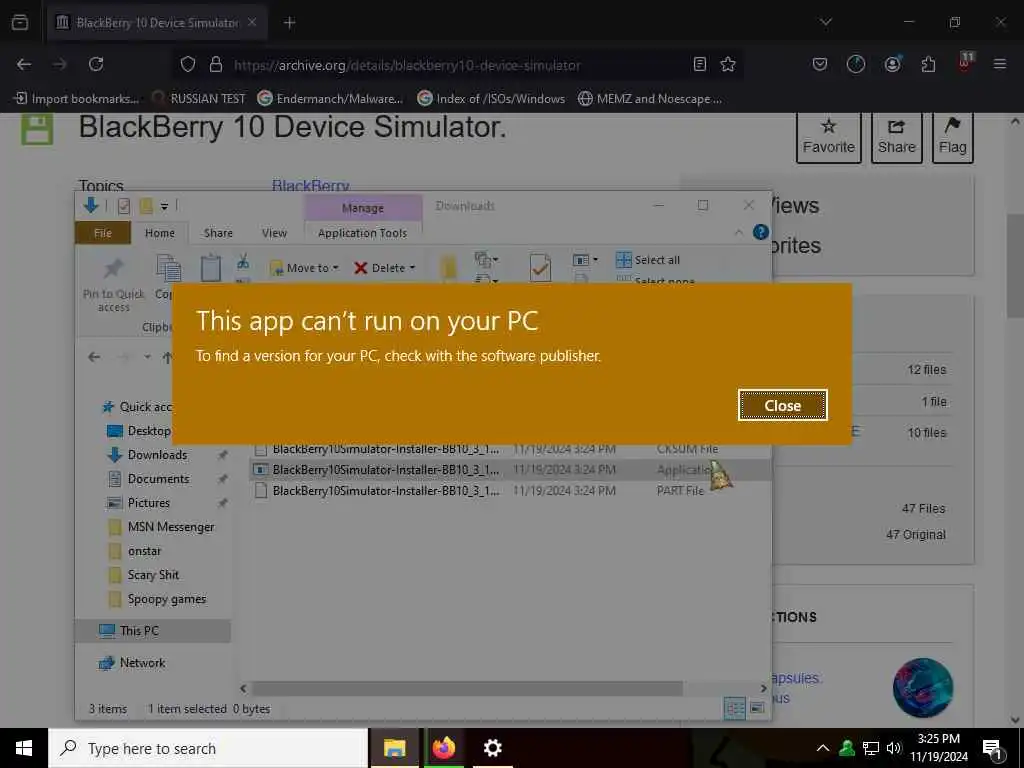1024x768 pixels.
Task: Open the MEMZ and Noescape bookmark
Action: 650,99
